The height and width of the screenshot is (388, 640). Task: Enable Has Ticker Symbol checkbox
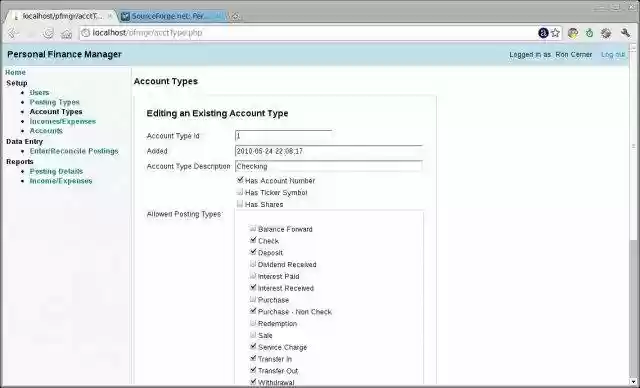click(x=240, y=191)
